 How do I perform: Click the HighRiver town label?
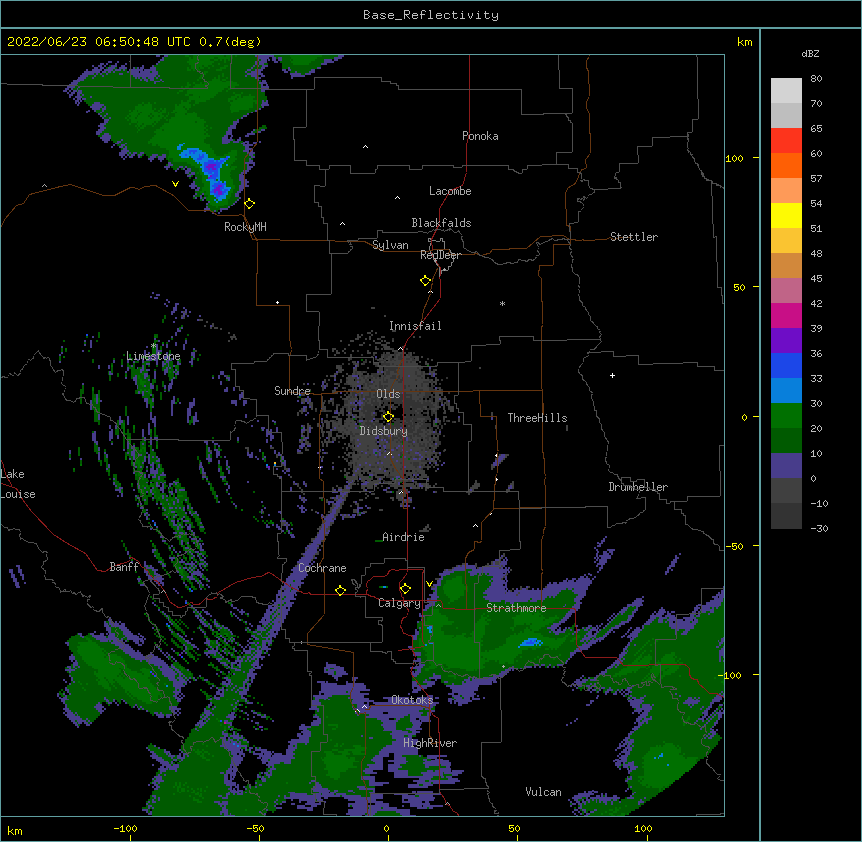click(430, 743)
